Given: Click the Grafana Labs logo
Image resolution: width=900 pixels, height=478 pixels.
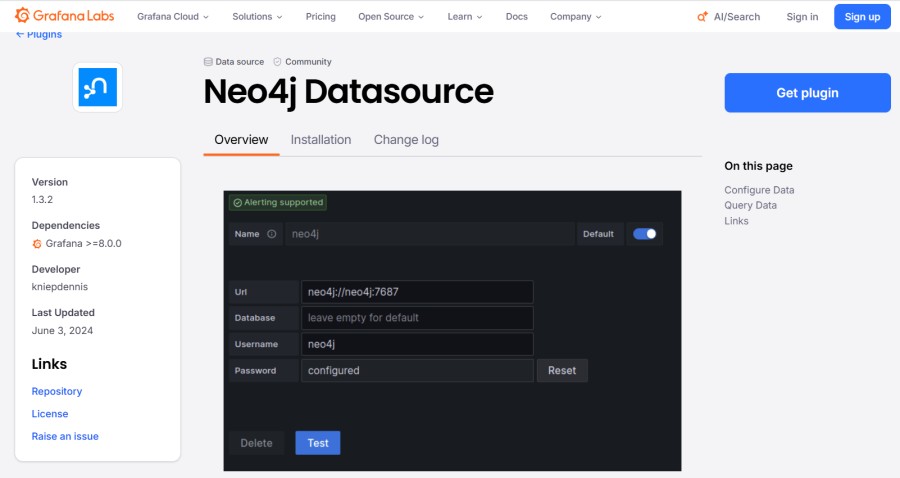Looking at the screenshot, I should click(x=65, y=15).
